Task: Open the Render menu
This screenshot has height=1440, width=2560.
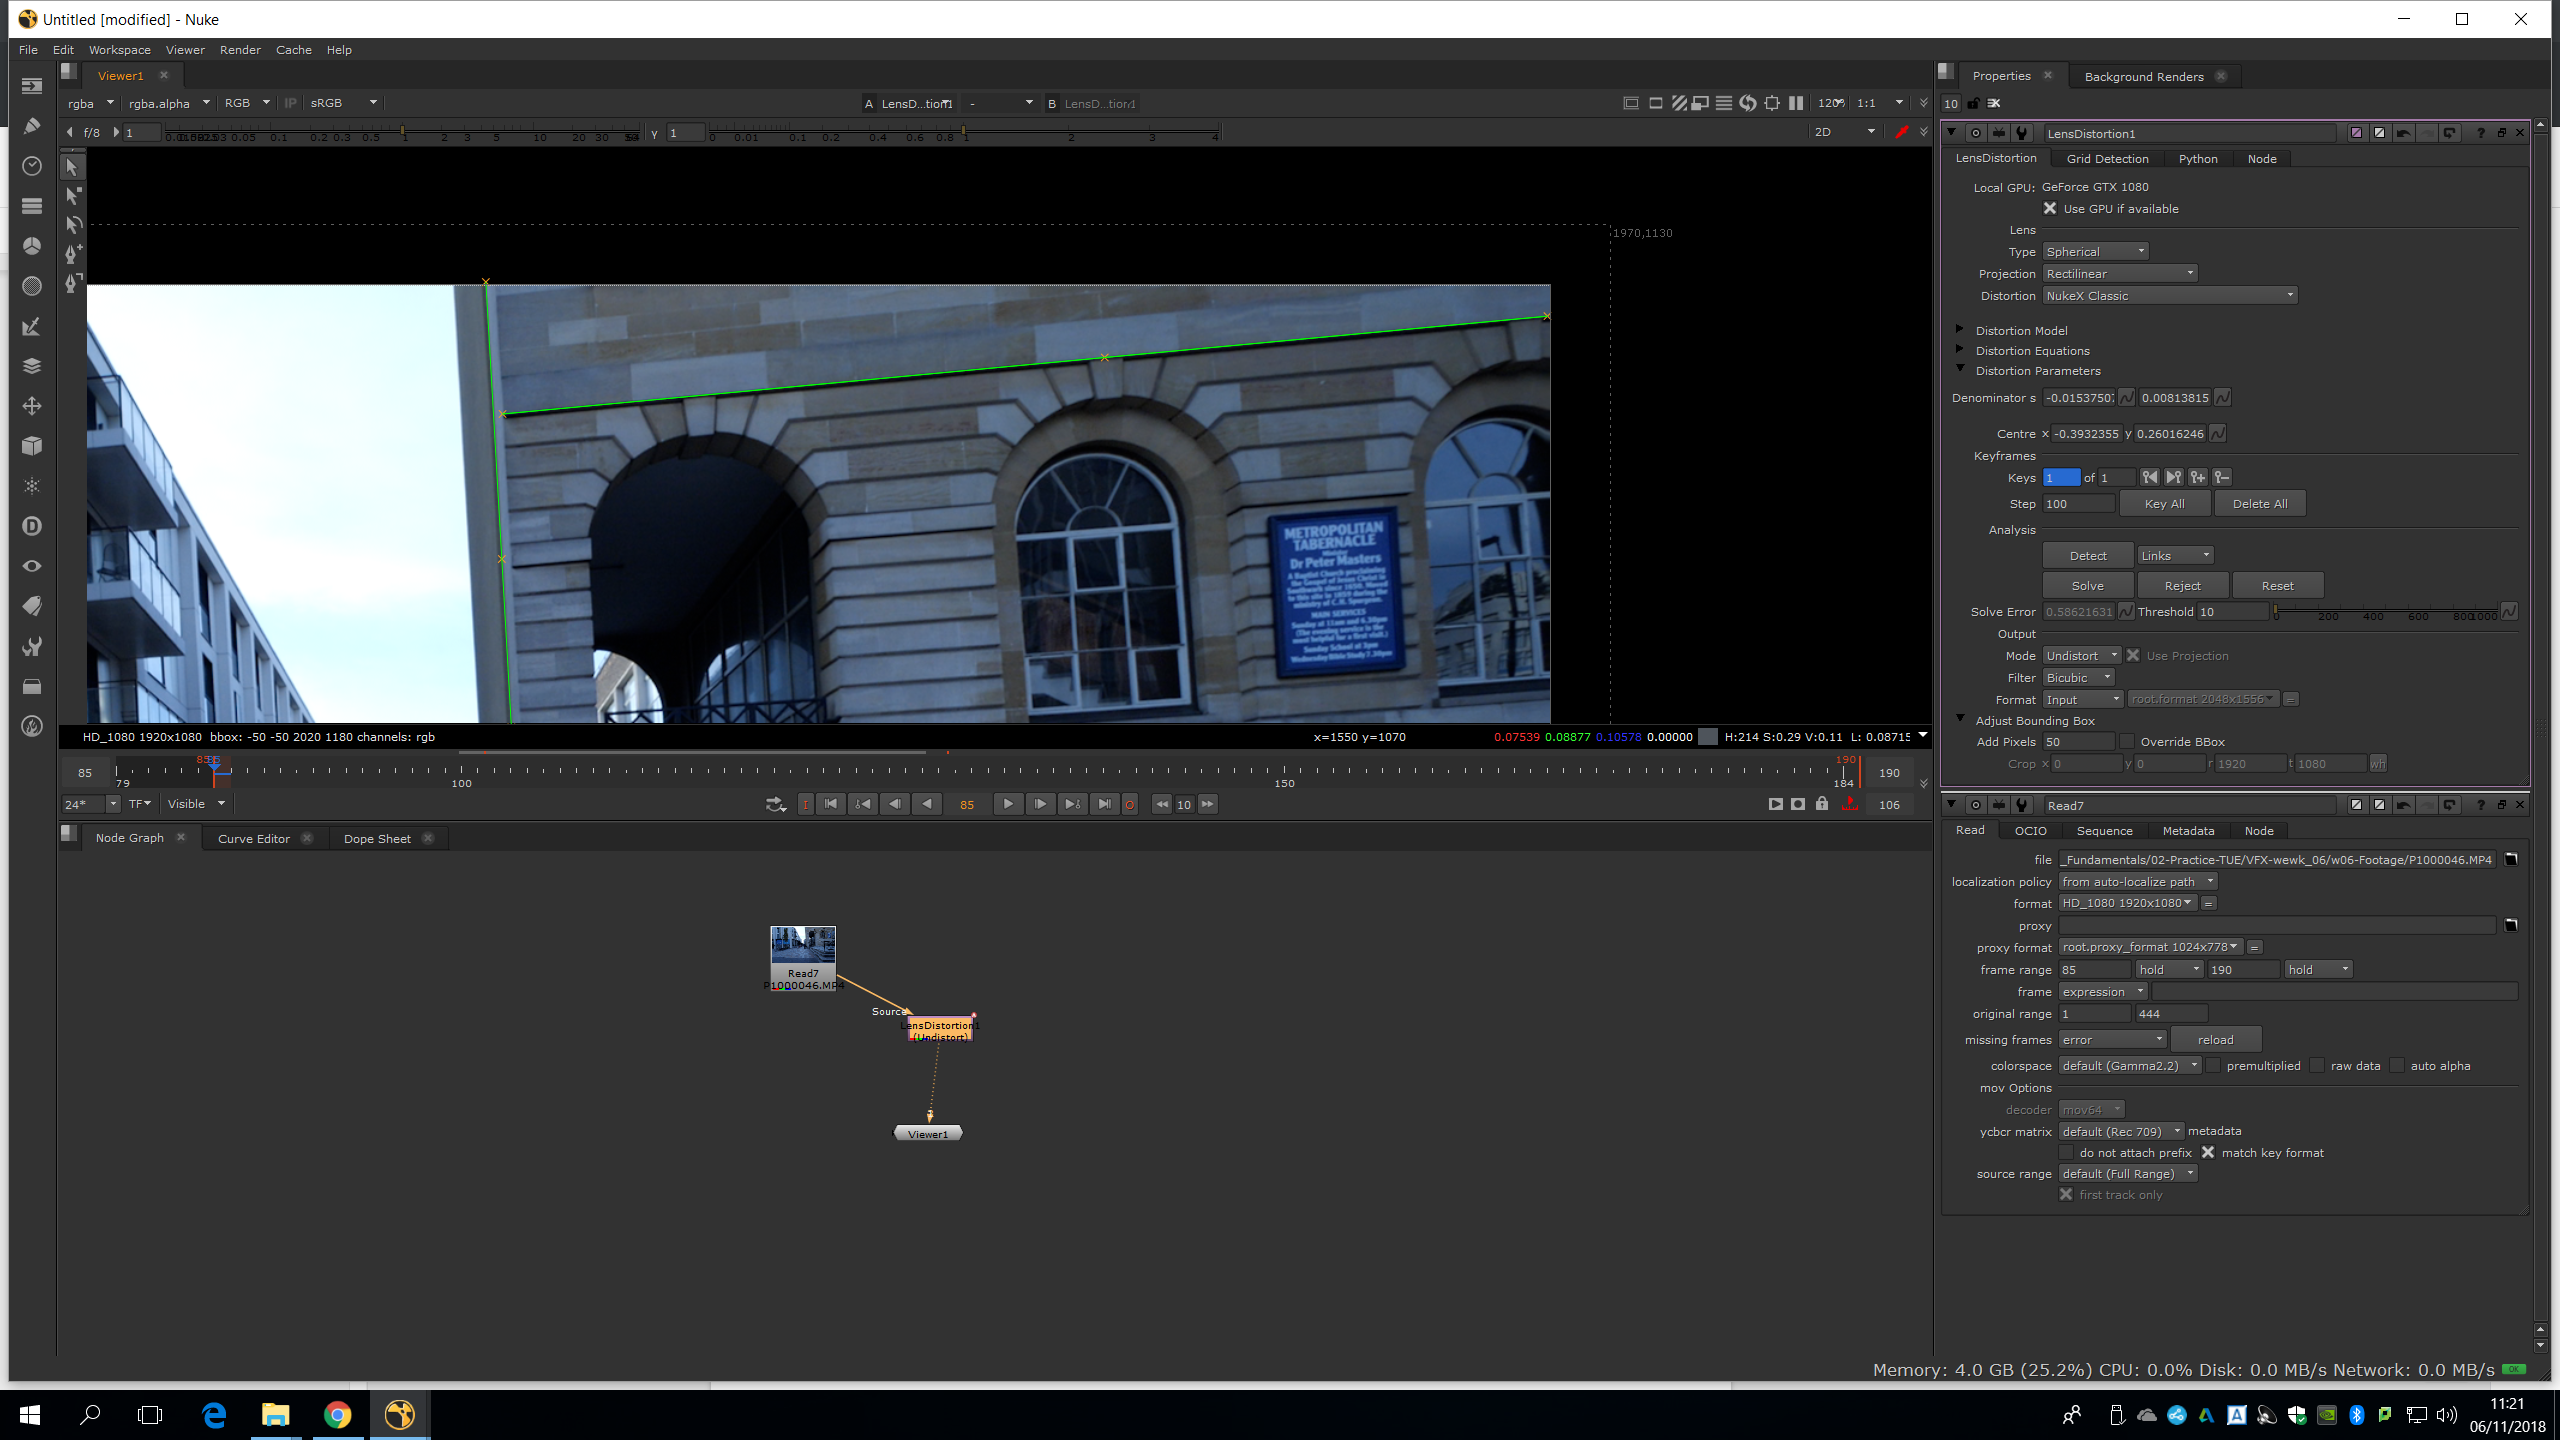Action: pos(240,50)
